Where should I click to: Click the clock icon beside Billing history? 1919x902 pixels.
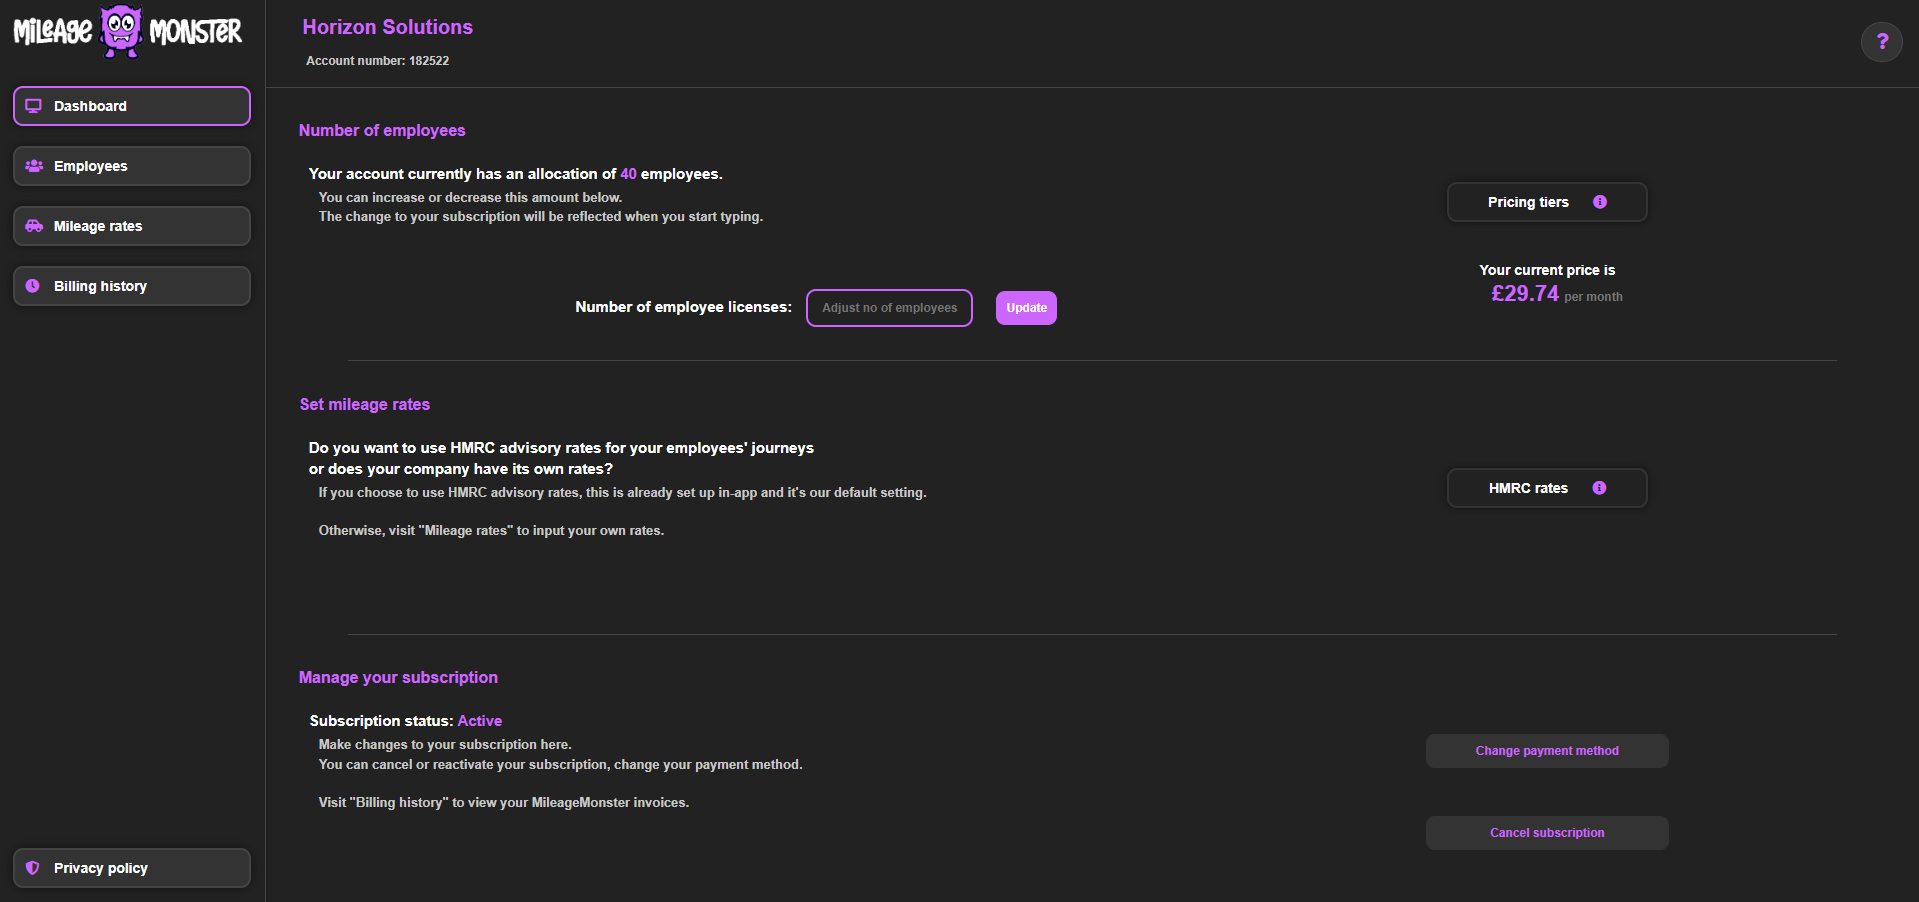(33, 286)
